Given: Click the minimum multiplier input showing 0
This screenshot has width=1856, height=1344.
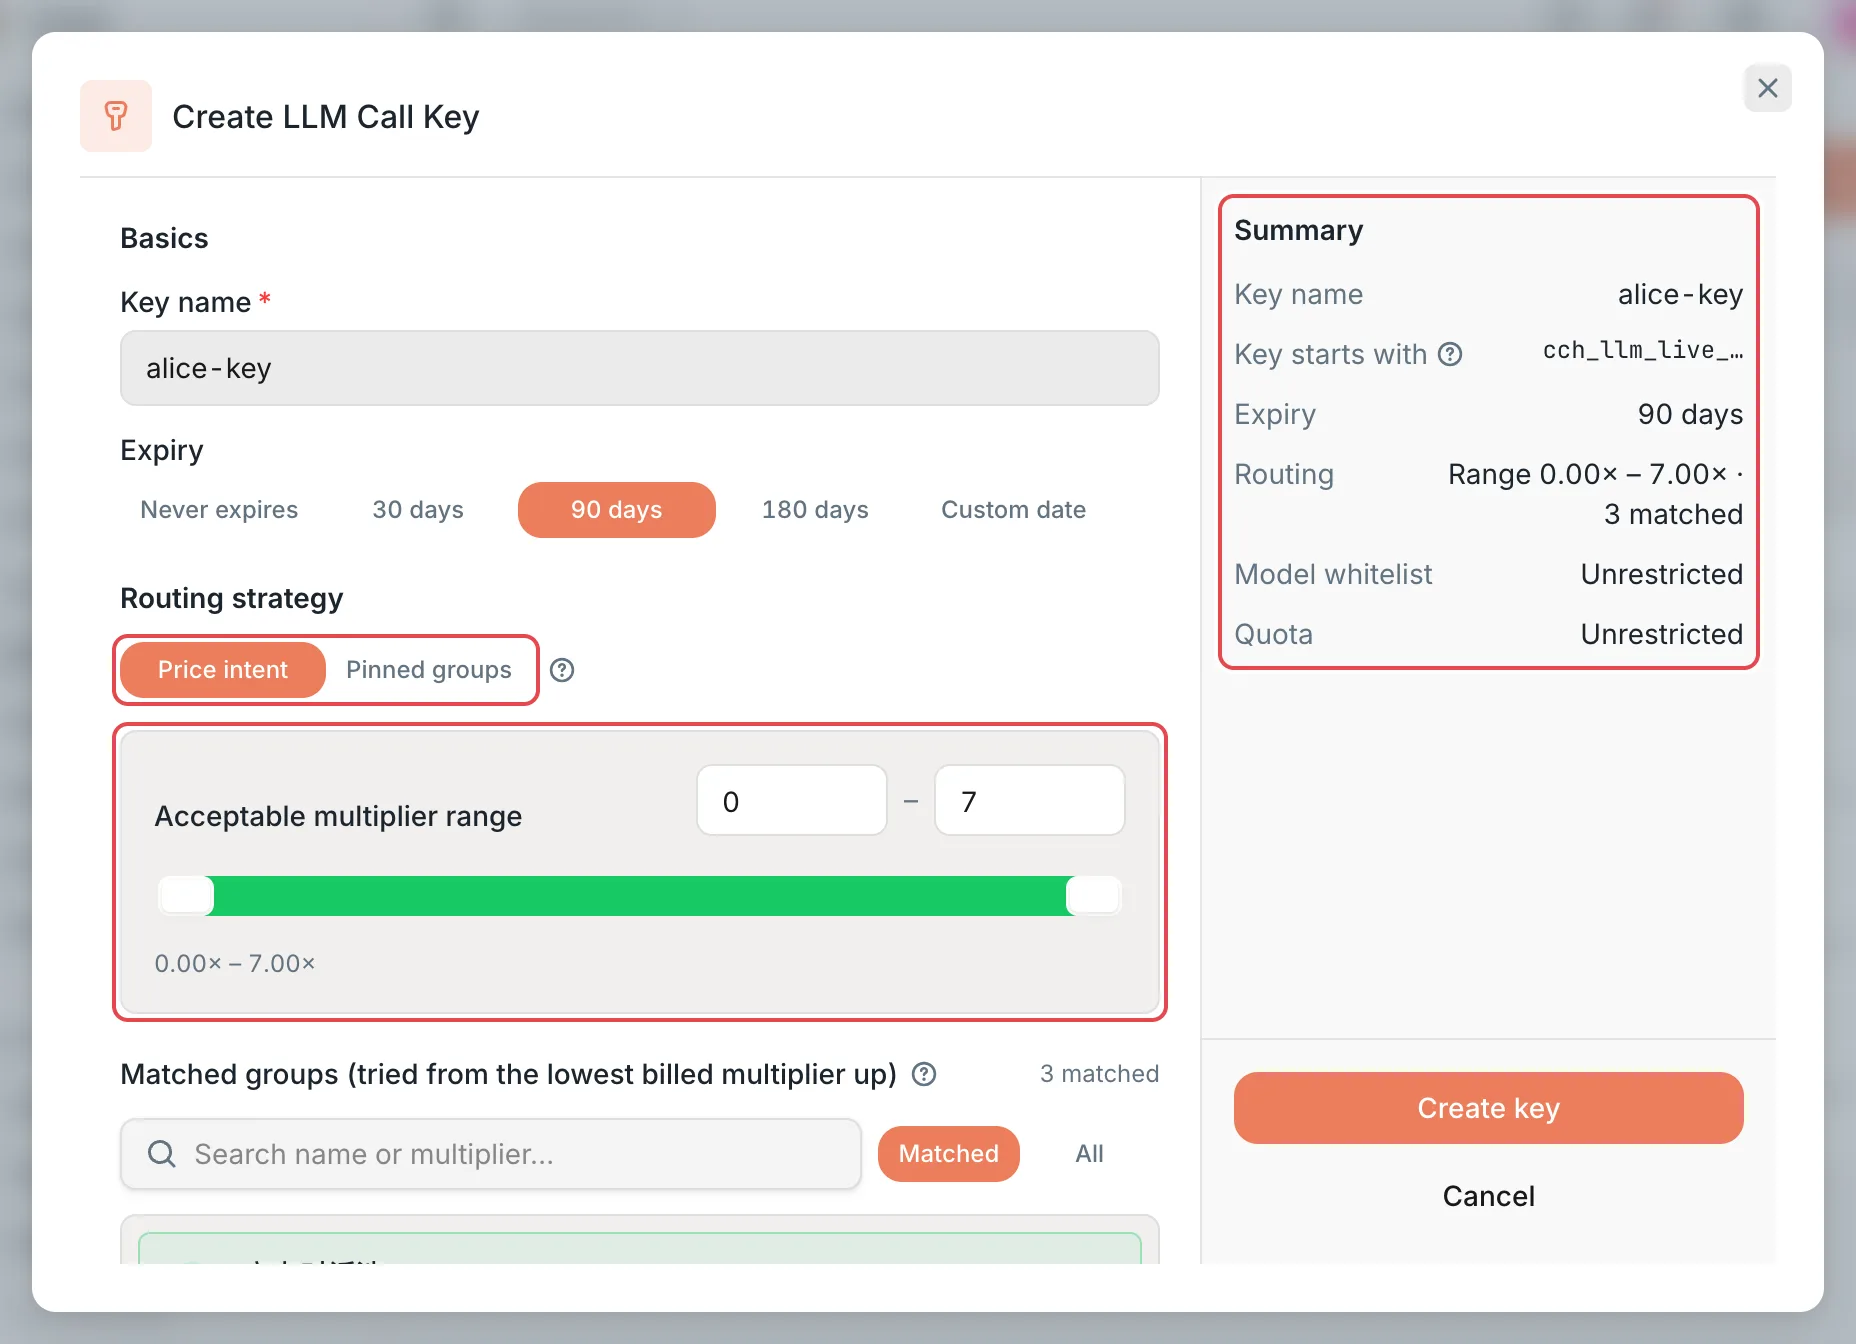Looking at the screenshot, I should pos(792,800).
